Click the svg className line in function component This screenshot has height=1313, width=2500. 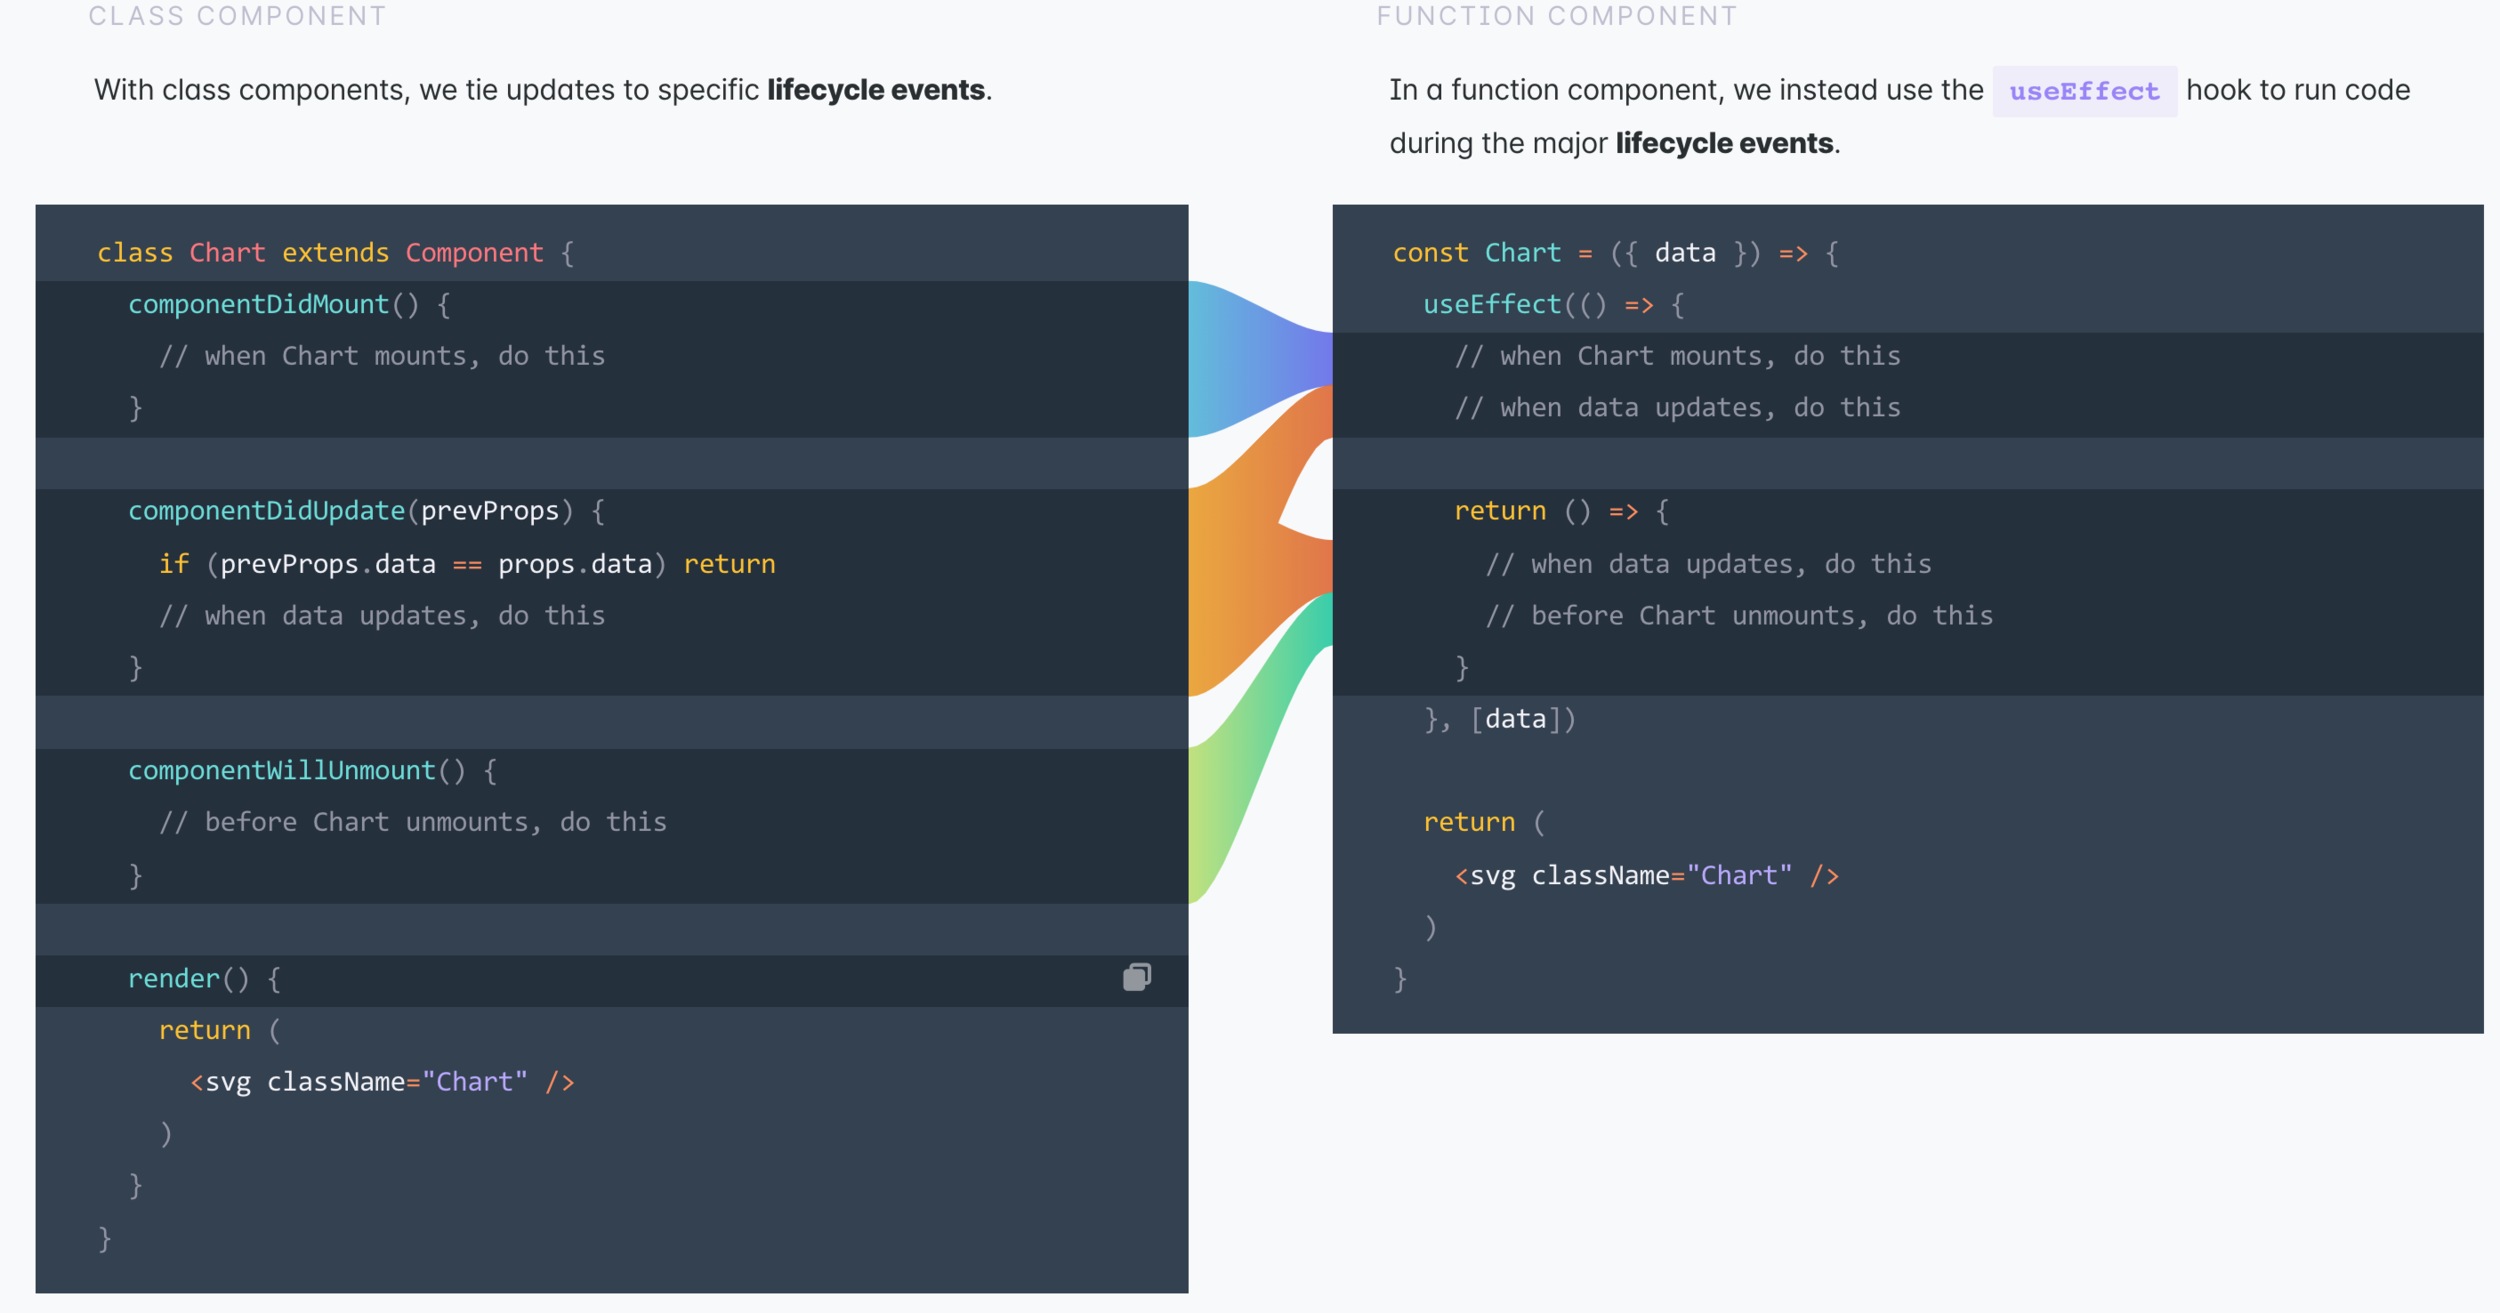click(x=1645, y=875)
